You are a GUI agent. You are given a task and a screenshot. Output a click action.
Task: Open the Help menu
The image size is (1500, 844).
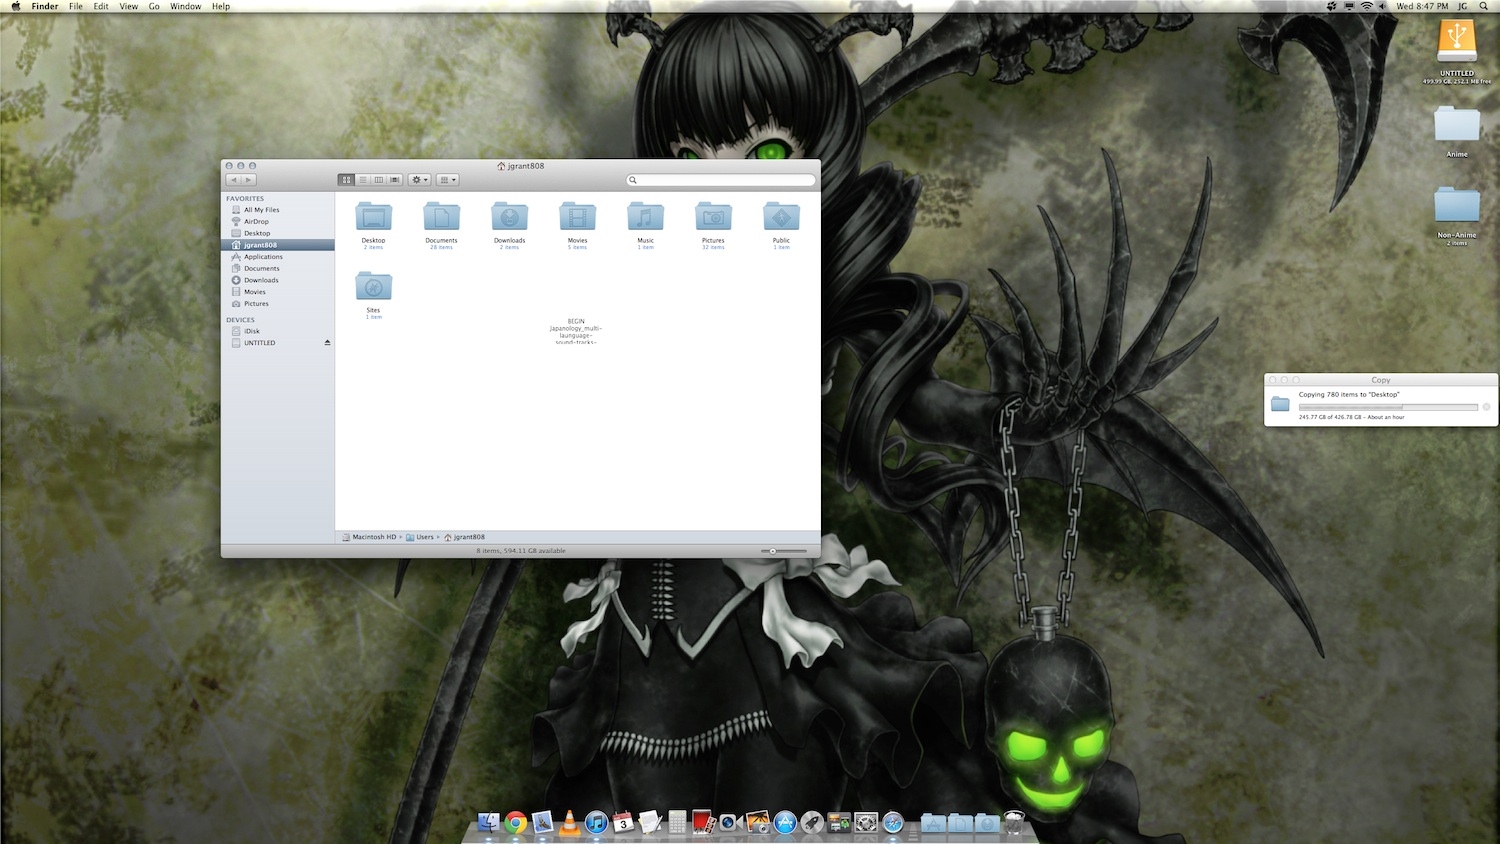coord(221,6)
